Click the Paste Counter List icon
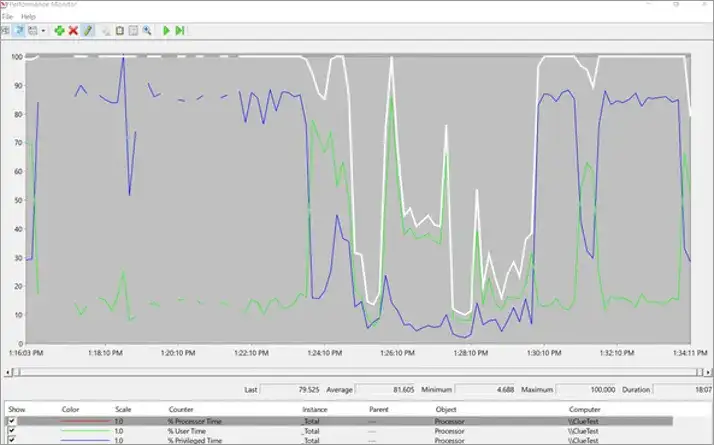Image resolution: width=714 pixels, height=445 pixels. pyautogui.click(x=119, y=31)
